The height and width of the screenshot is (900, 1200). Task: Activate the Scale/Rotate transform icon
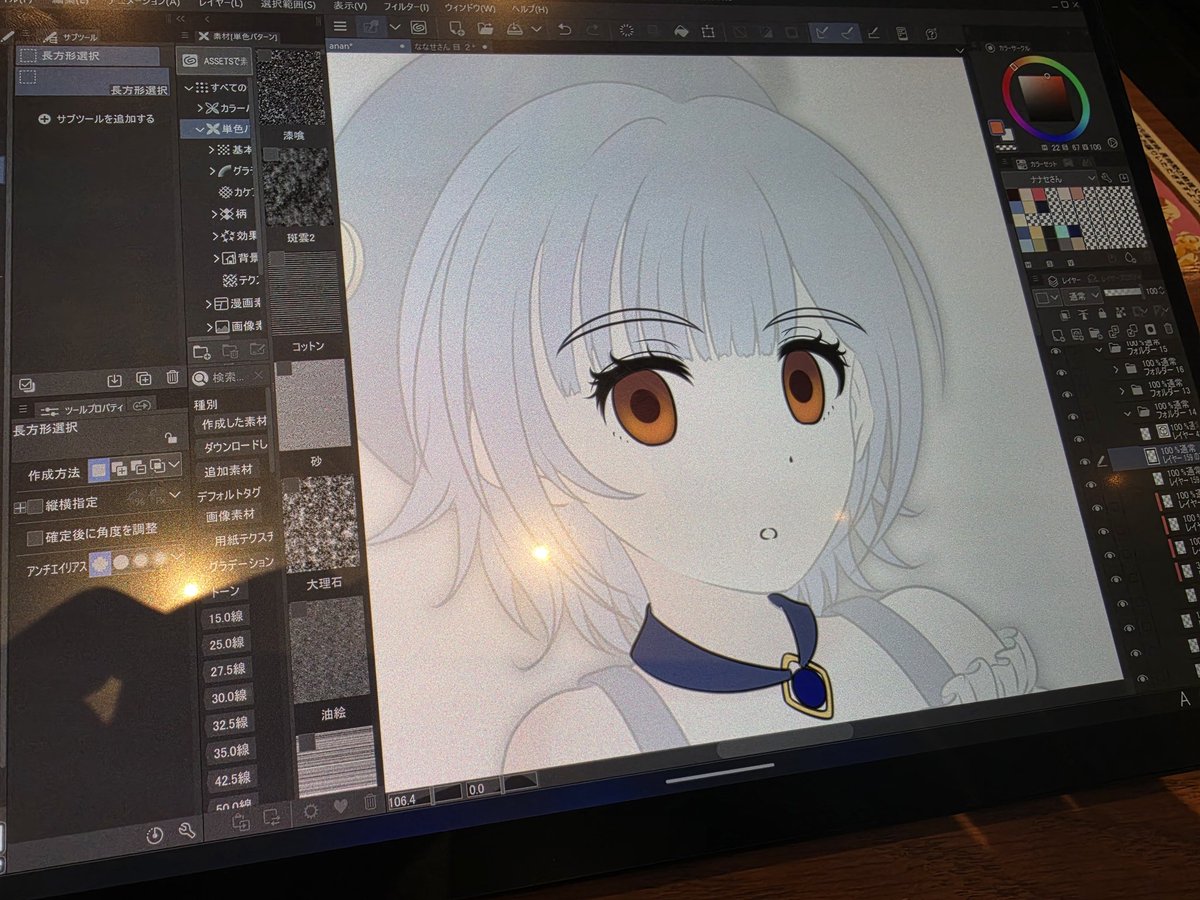point(709,31)
